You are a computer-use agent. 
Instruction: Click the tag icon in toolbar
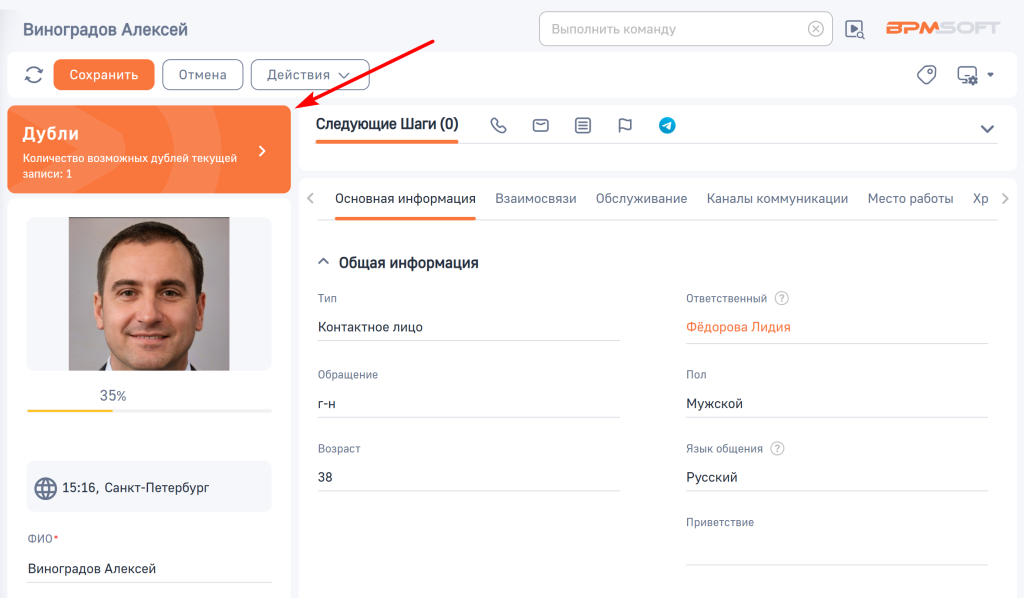point(927,75)
